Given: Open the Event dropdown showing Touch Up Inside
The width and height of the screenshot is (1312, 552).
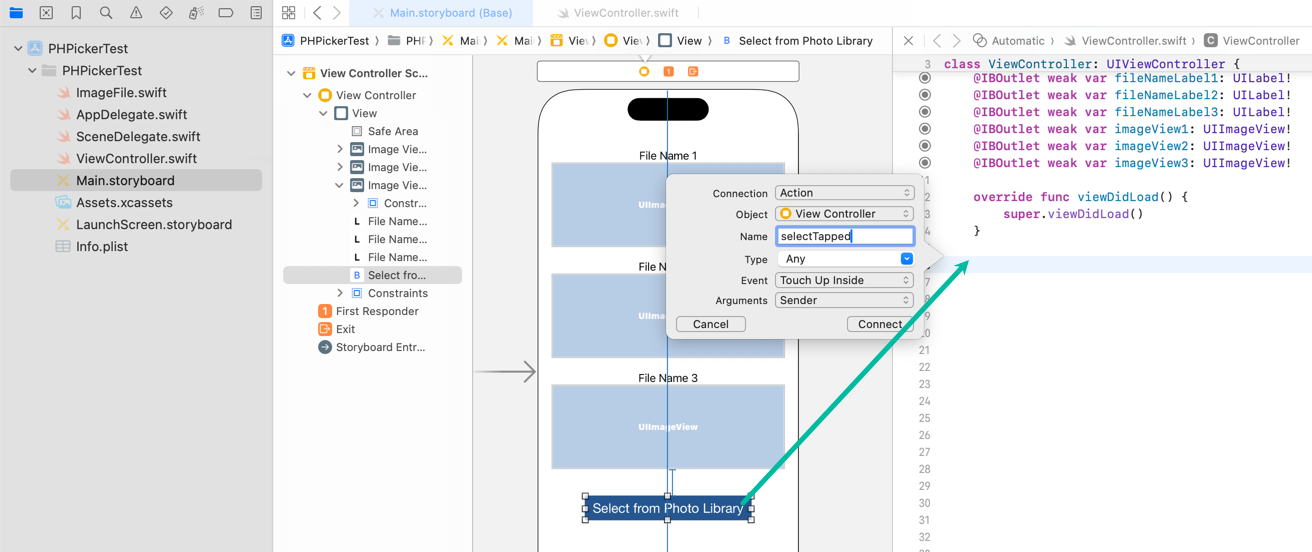Looking at the screenshot, I should (x=844, y=281).
